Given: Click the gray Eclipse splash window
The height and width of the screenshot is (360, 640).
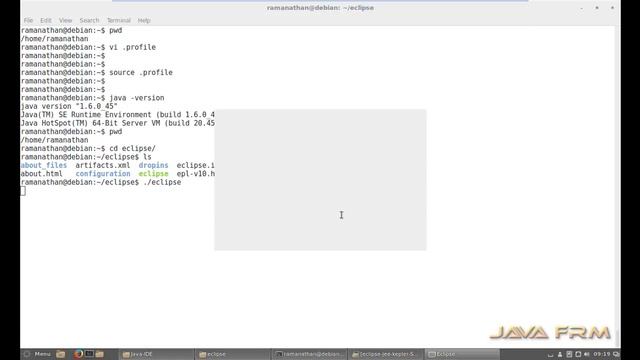Looking at the screenshot, I should (320, 180).
